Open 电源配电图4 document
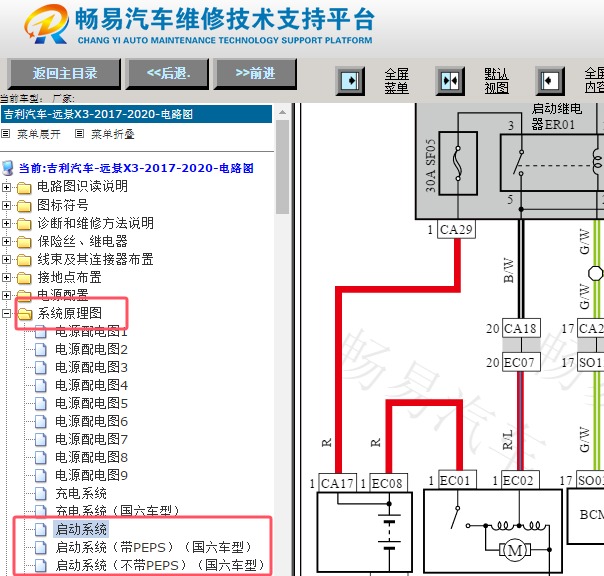This screenshot has height=576, width=604. point(91,385)
